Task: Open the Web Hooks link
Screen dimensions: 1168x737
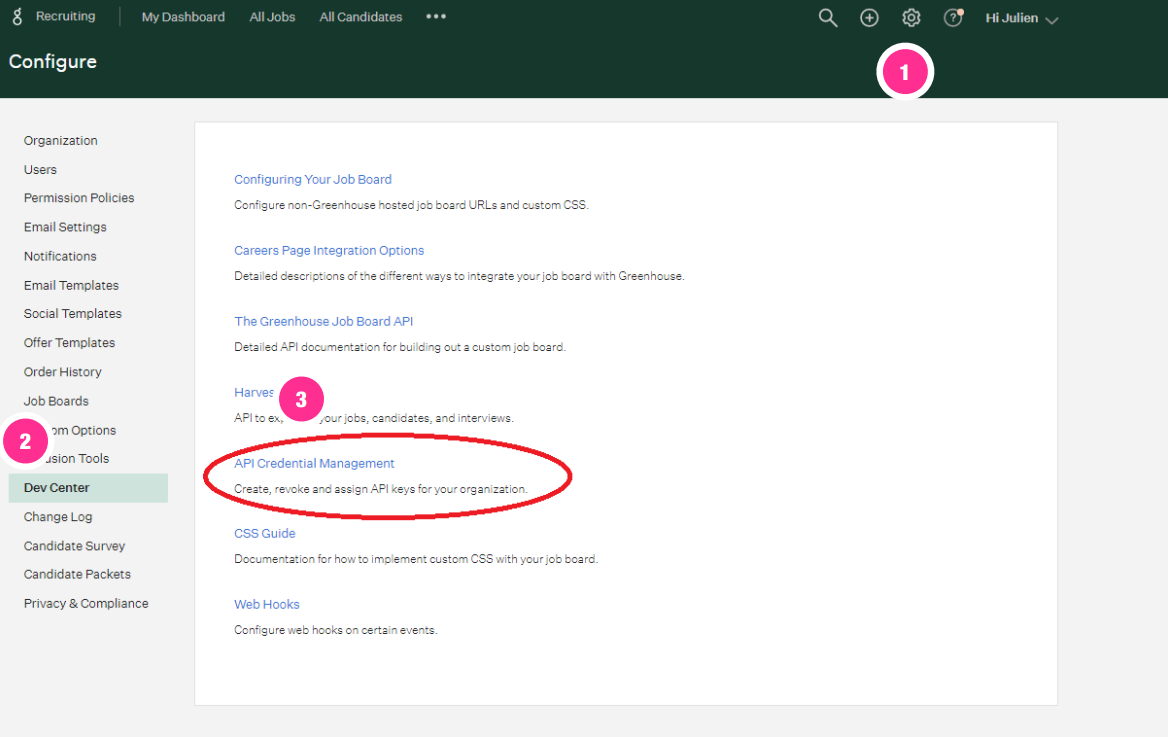Action: 267,604
